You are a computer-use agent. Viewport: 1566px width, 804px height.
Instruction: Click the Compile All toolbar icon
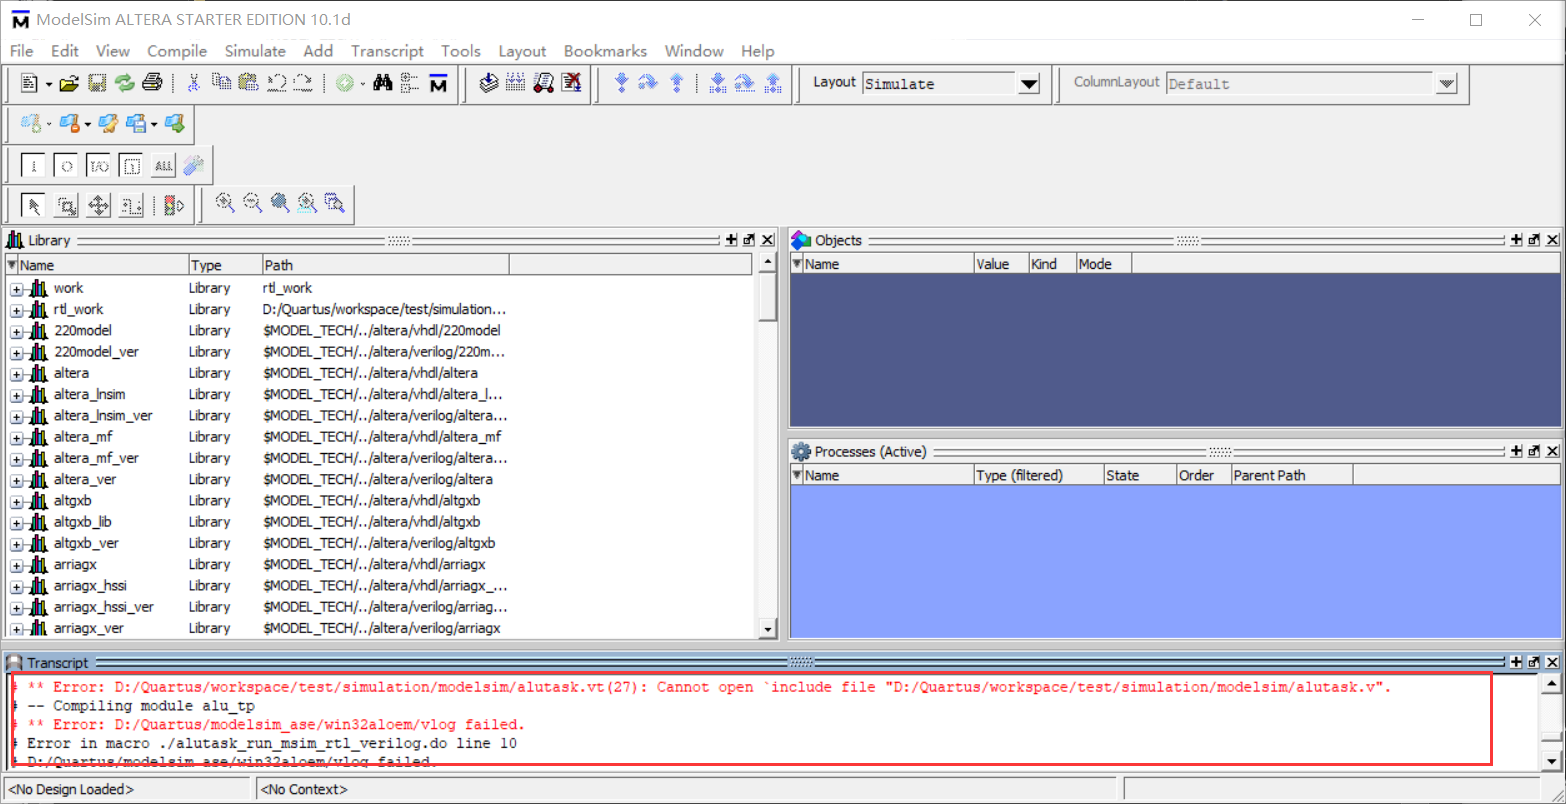click(516, 83)
